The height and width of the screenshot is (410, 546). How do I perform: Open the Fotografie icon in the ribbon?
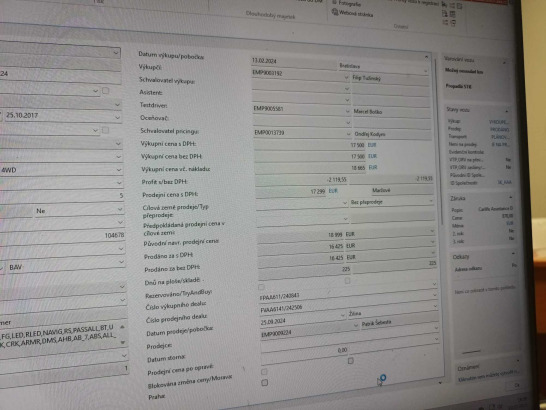335,2
